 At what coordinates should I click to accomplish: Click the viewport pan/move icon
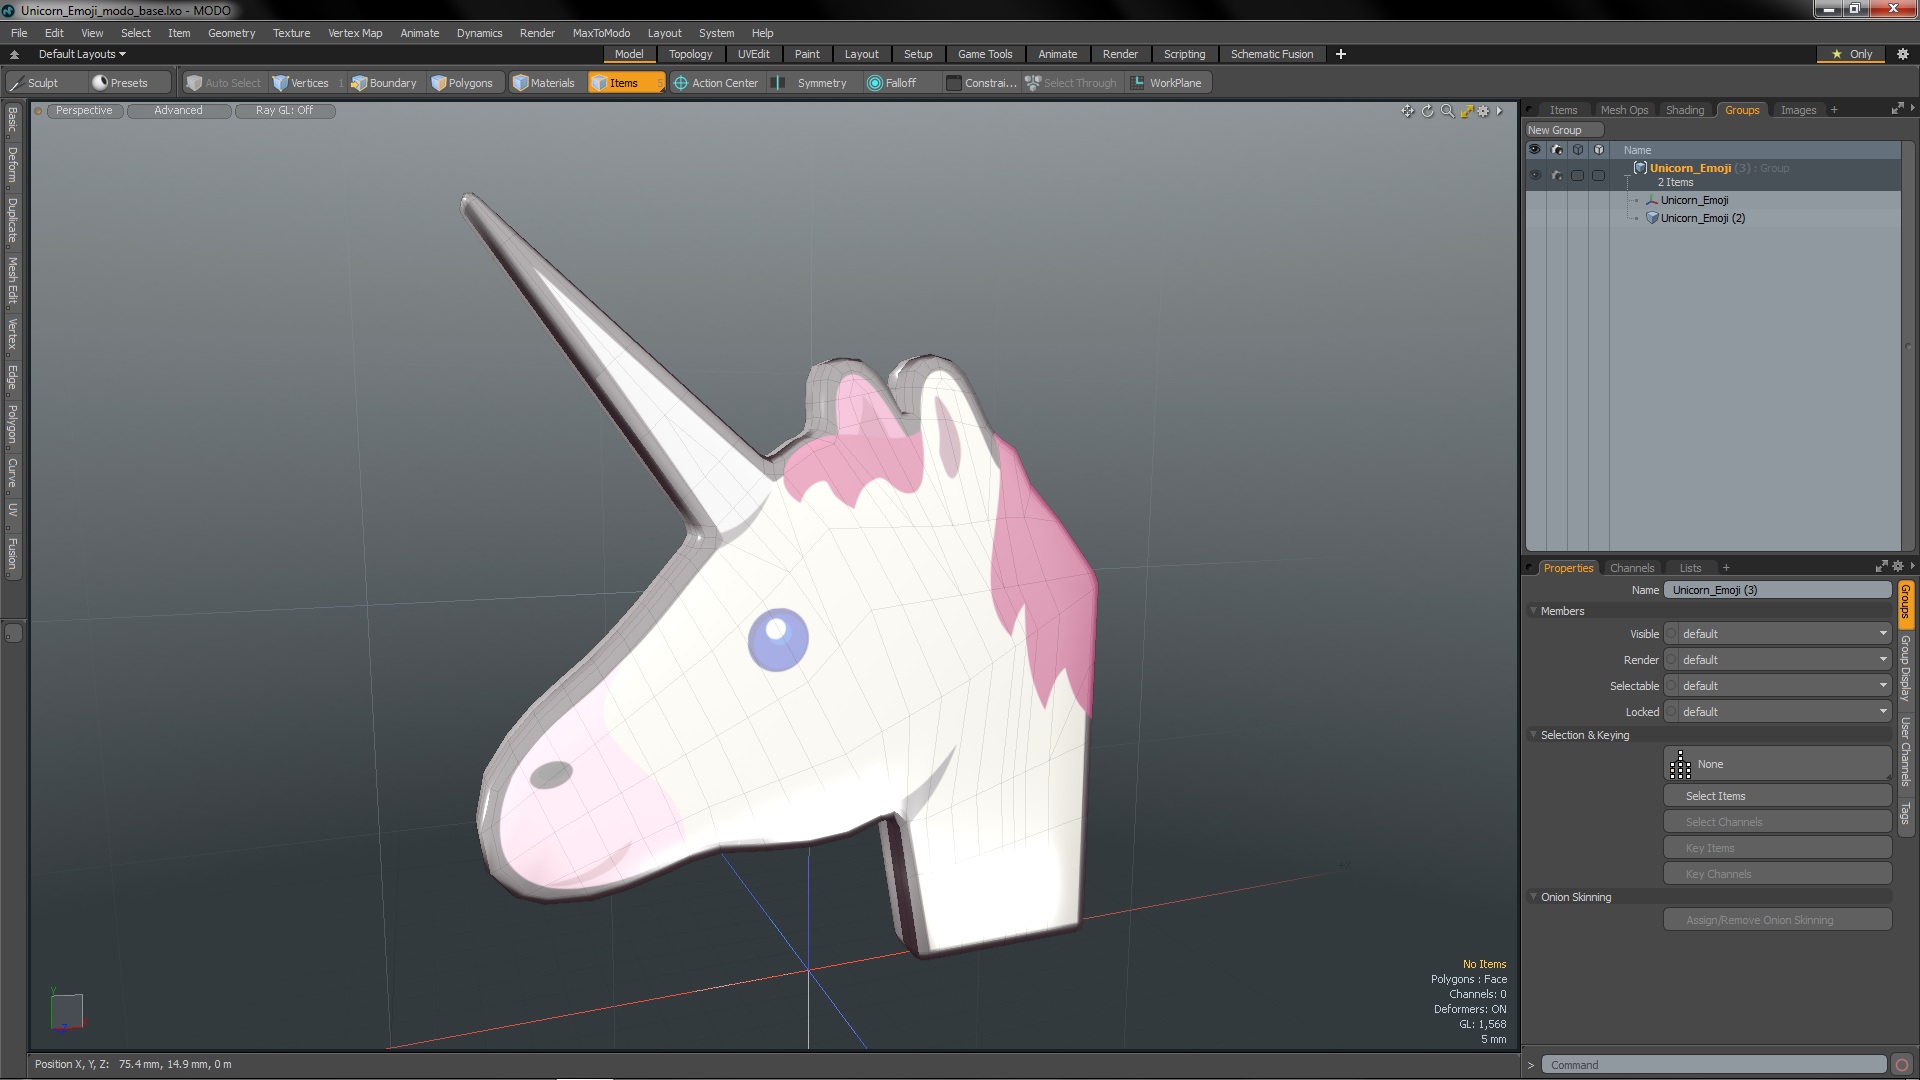1408,111
